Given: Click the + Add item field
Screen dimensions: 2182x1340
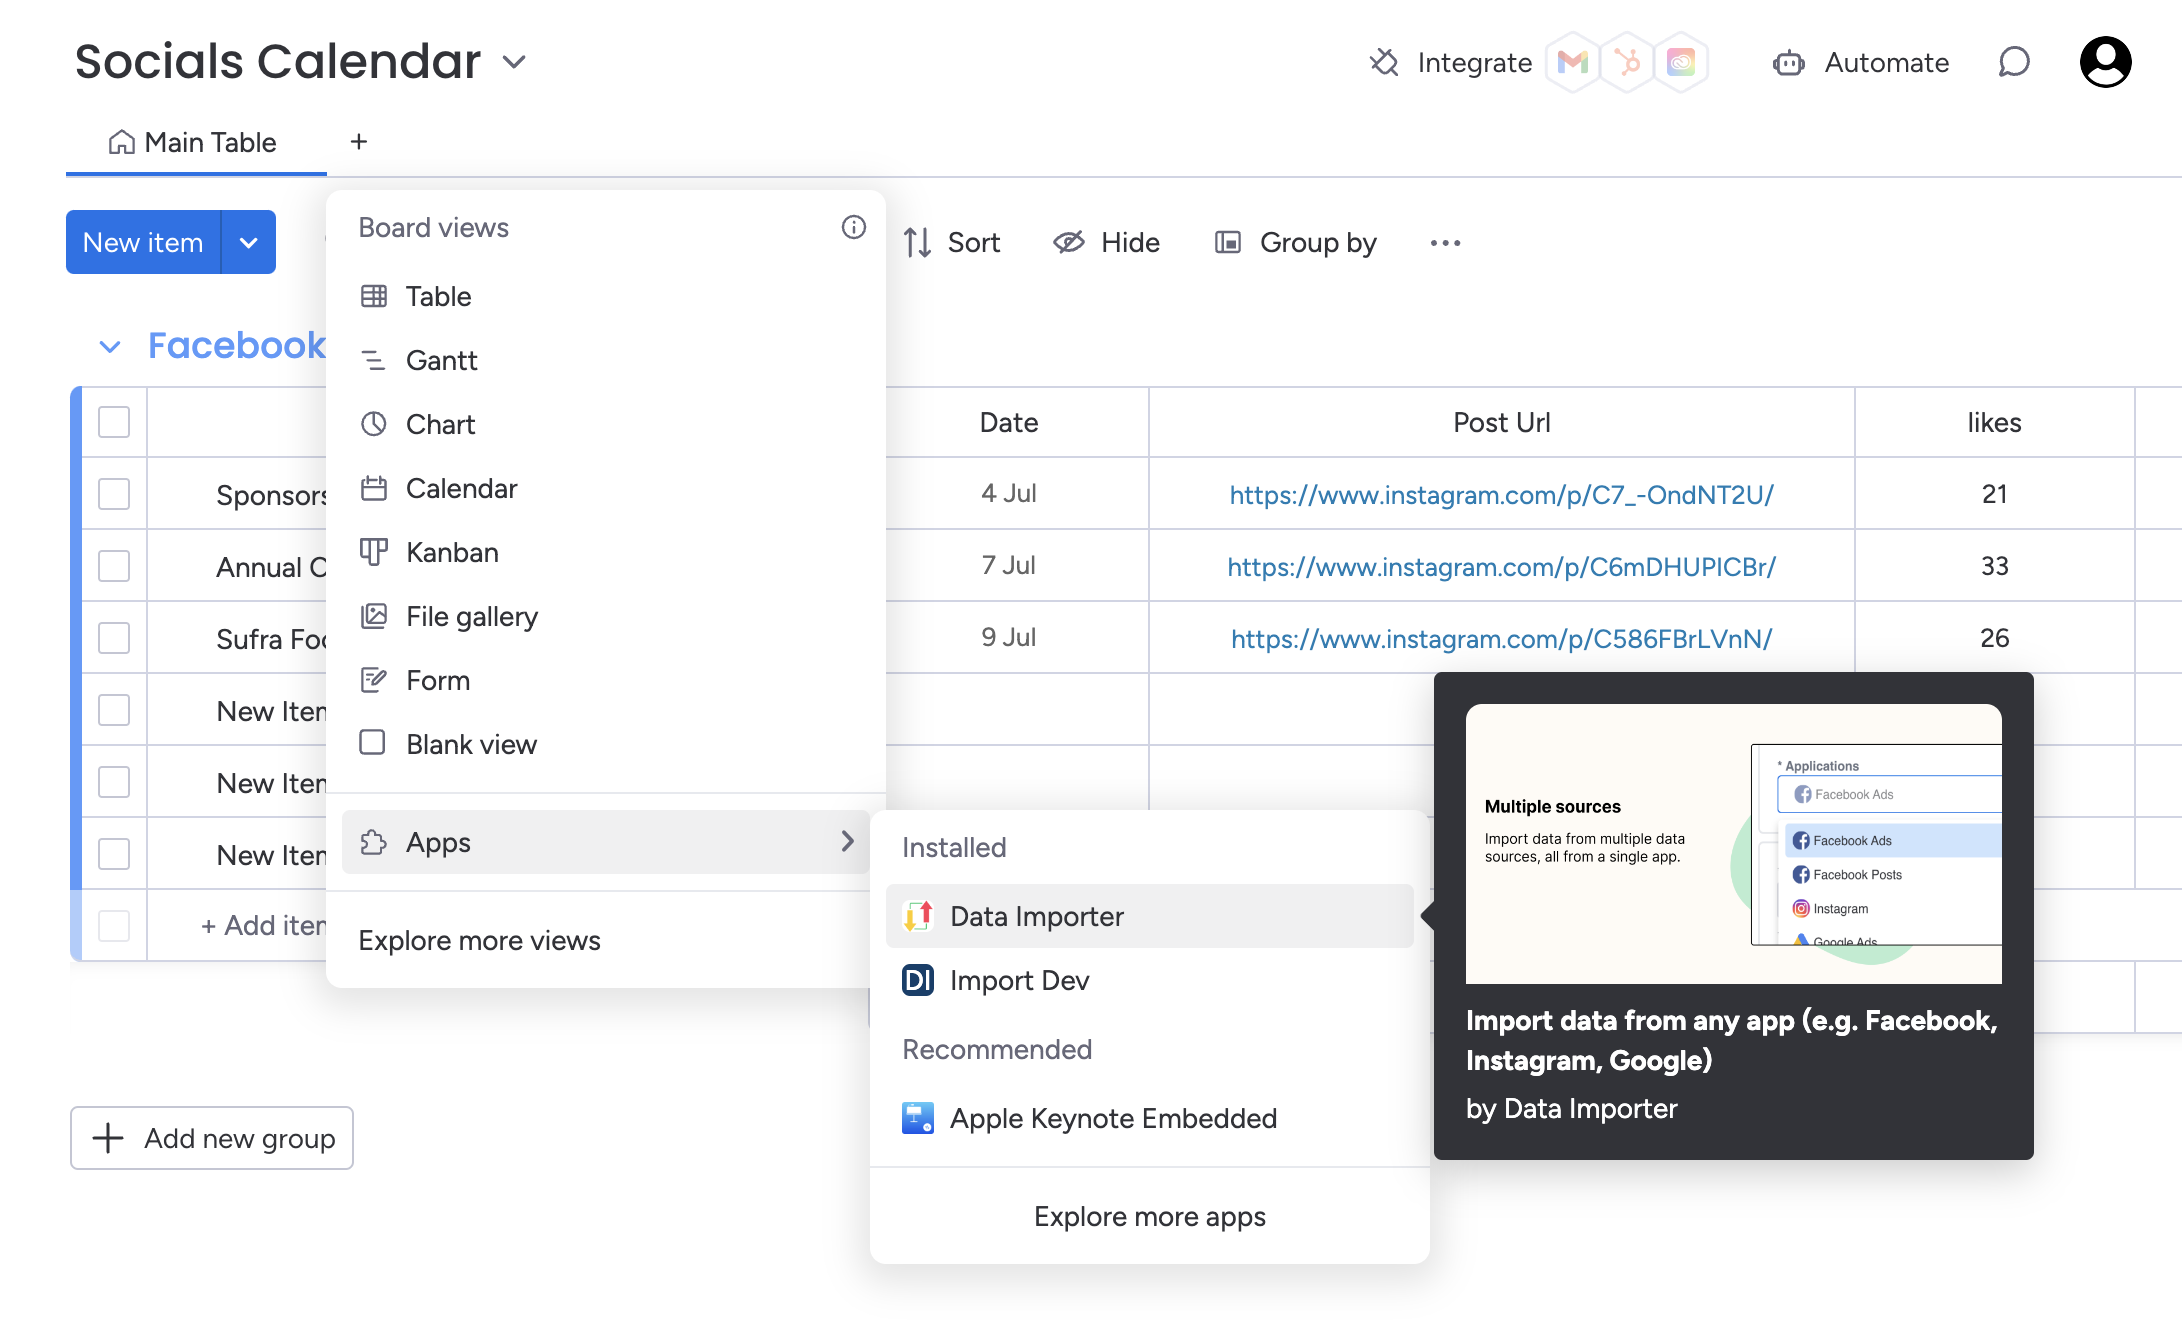Looking at the screenshot, I should 264,926.
